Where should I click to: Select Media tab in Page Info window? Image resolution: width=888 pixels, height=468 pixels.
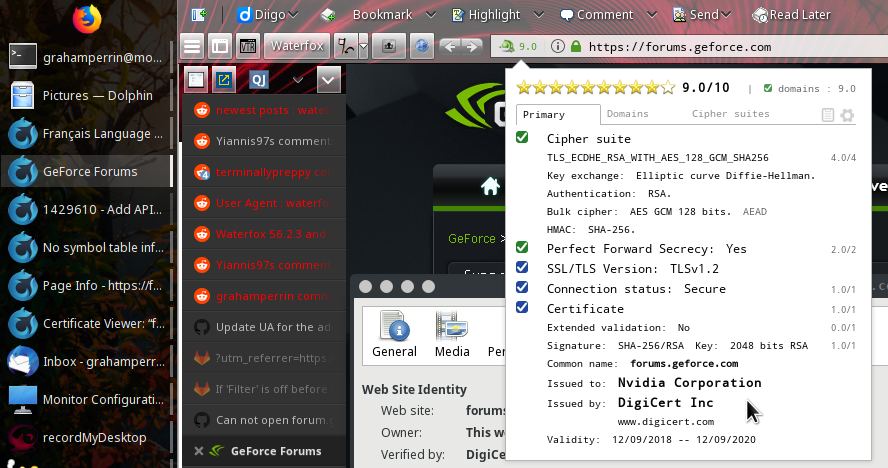point(452,335)
